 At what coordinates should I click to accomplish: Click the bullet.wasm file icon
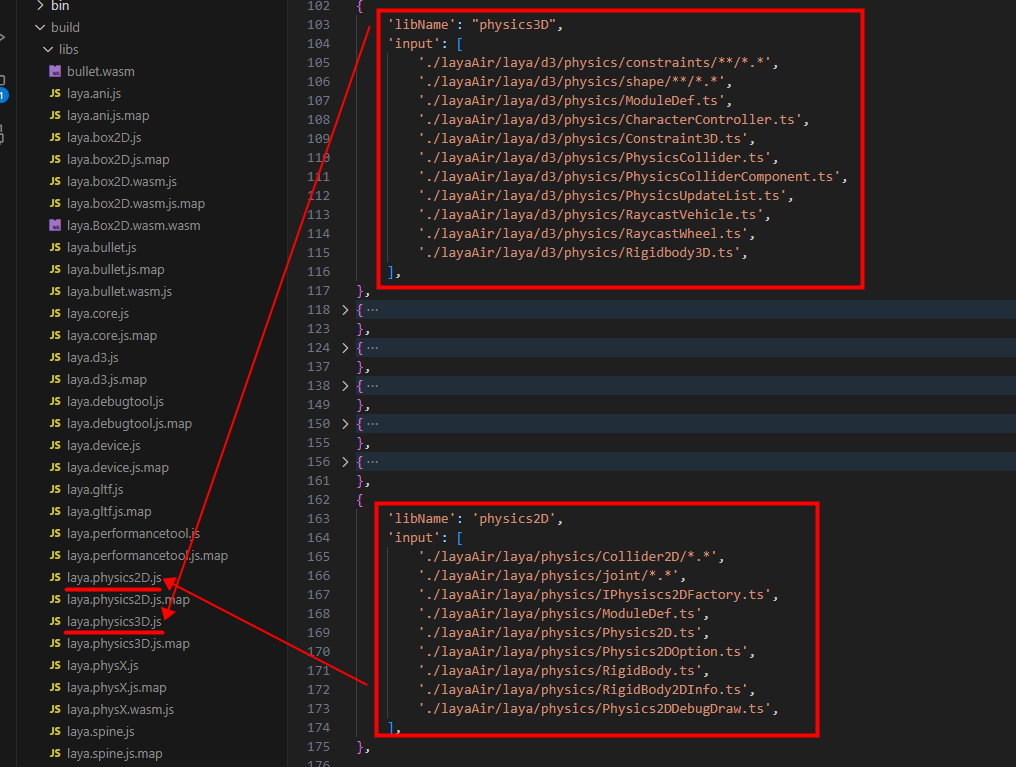(x=55, y=72)
